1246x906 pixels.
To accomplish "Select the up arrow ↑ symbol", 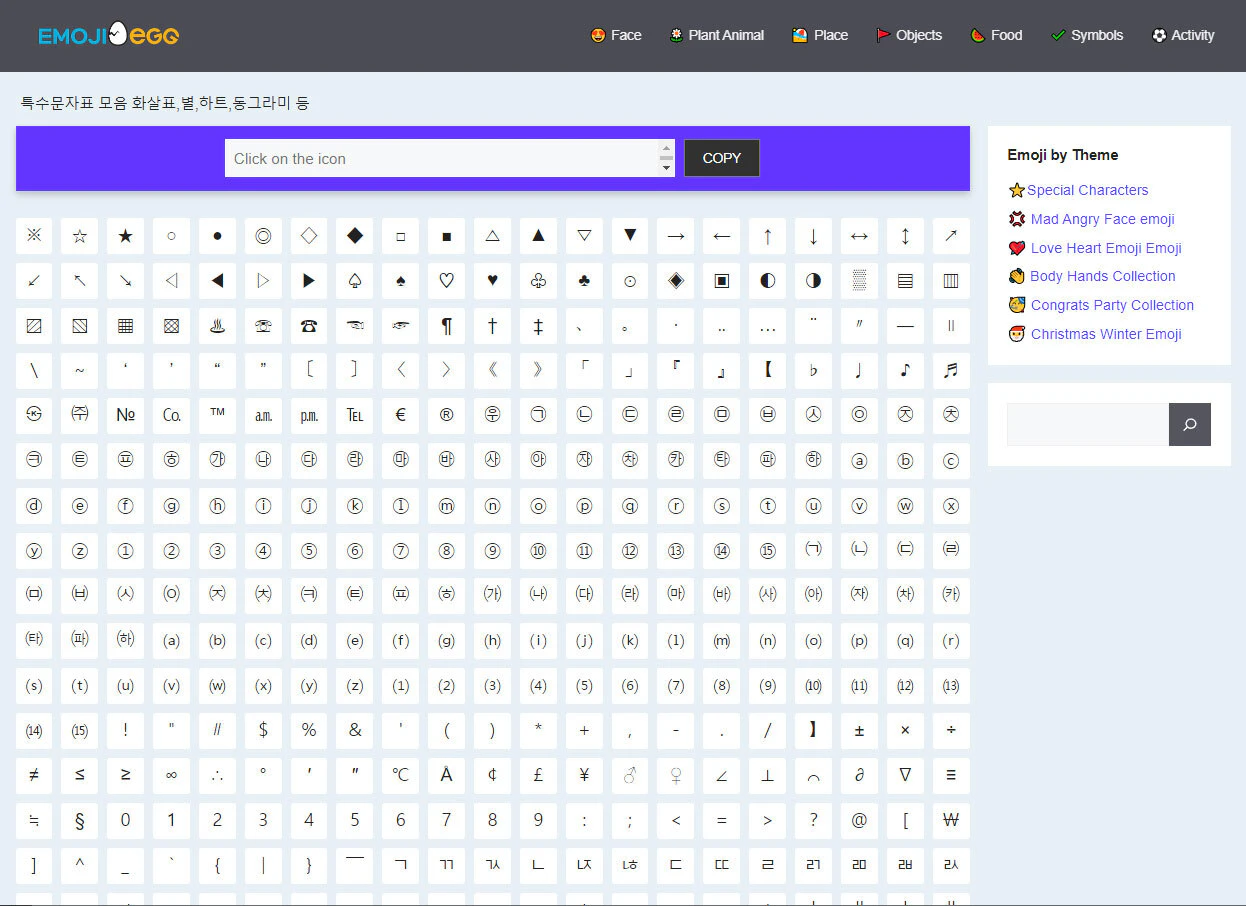I will [767, 236].
